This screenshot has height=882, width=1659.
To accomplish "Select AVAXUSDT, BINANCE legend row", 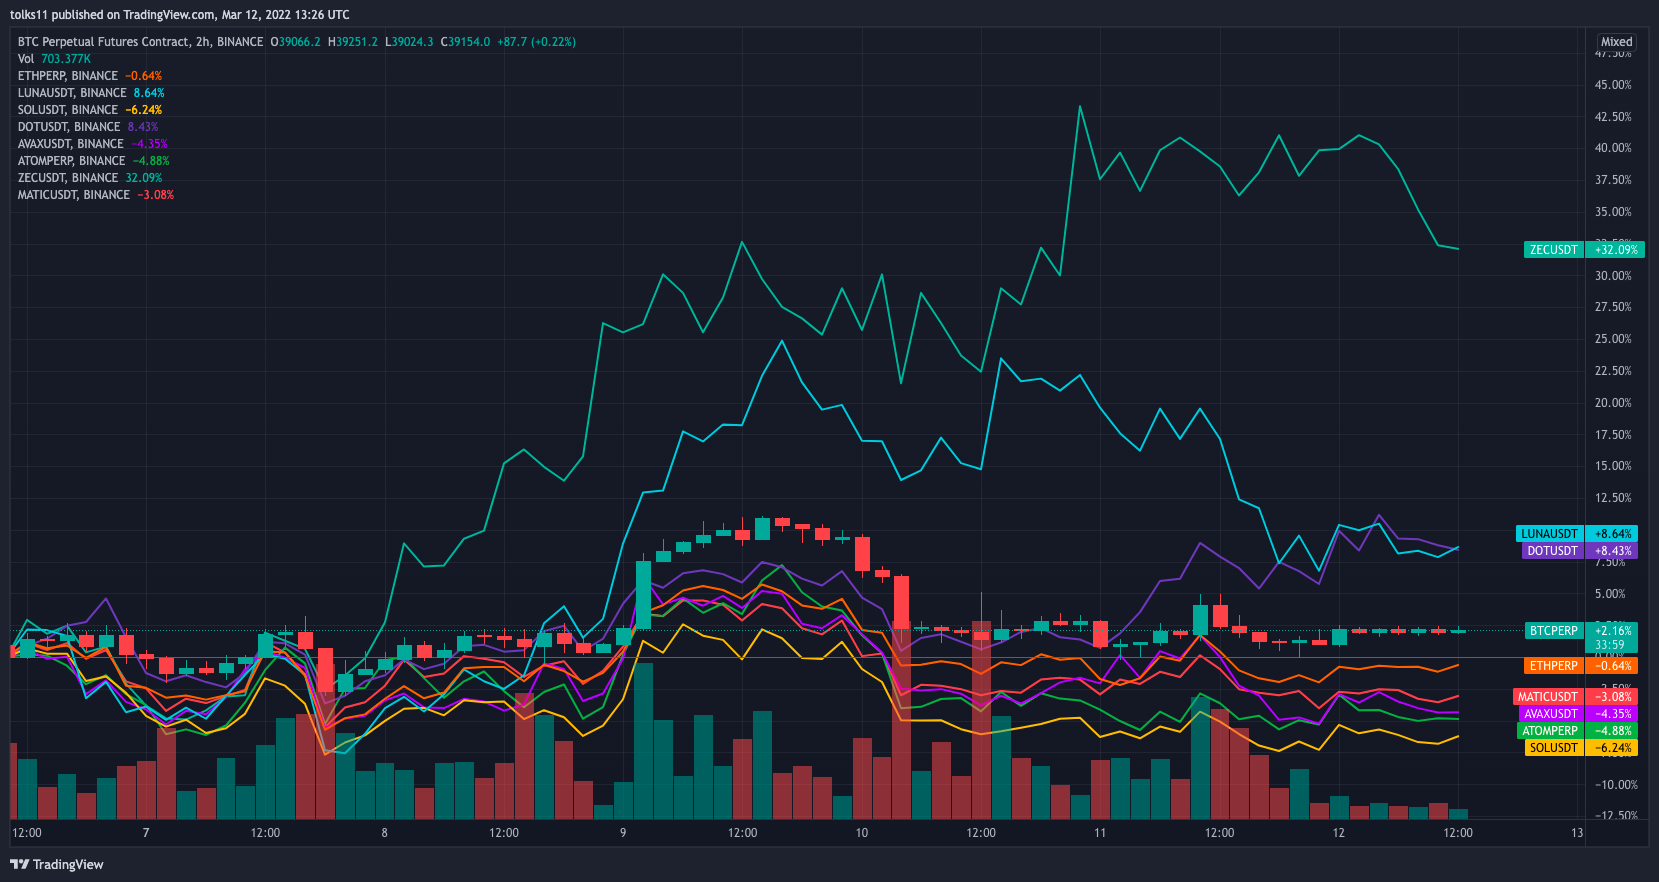I will tap(93, 144).
